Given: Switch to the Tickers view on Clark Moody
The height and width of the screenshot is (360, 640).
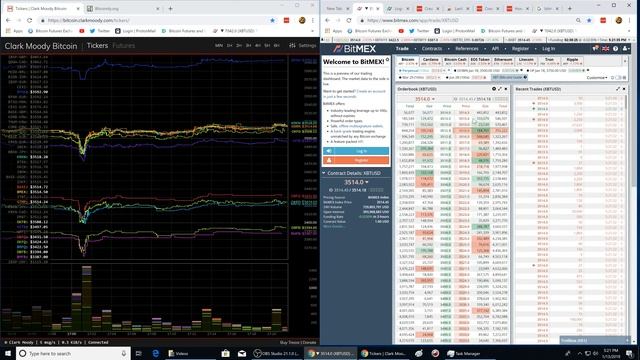Looking at the screenshot, I should coord(97,45).
